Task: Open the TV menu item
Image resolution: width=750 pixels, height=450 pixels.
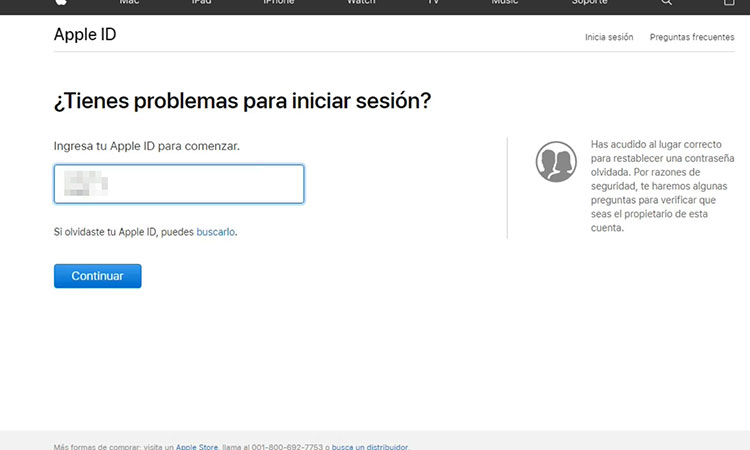Action: click(433, 2)
